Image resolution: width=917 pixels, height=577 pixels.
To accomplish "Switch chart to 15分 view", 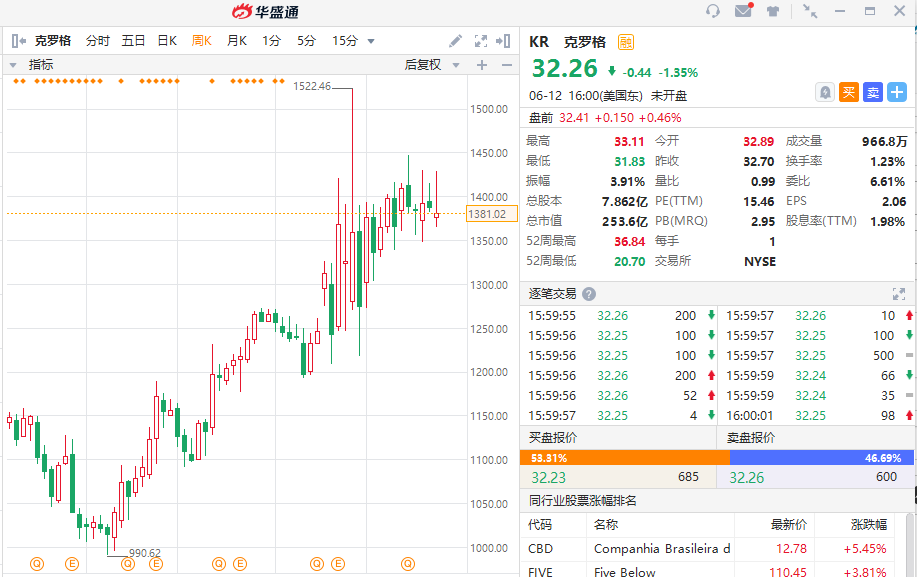I will click(x=345, y=41).
